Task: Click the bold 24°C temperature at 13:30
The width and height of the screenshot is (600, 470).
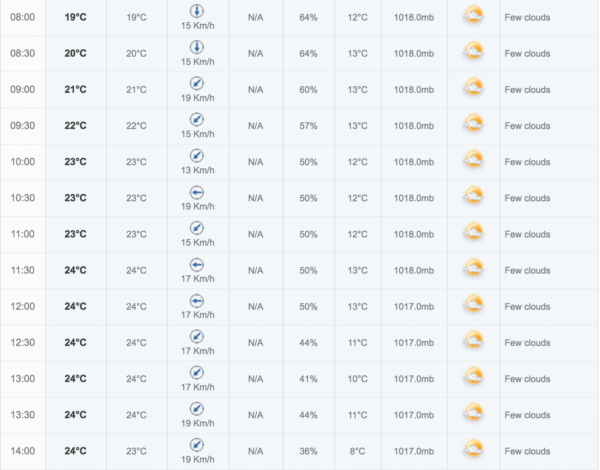Action: (x=75, y=415)
